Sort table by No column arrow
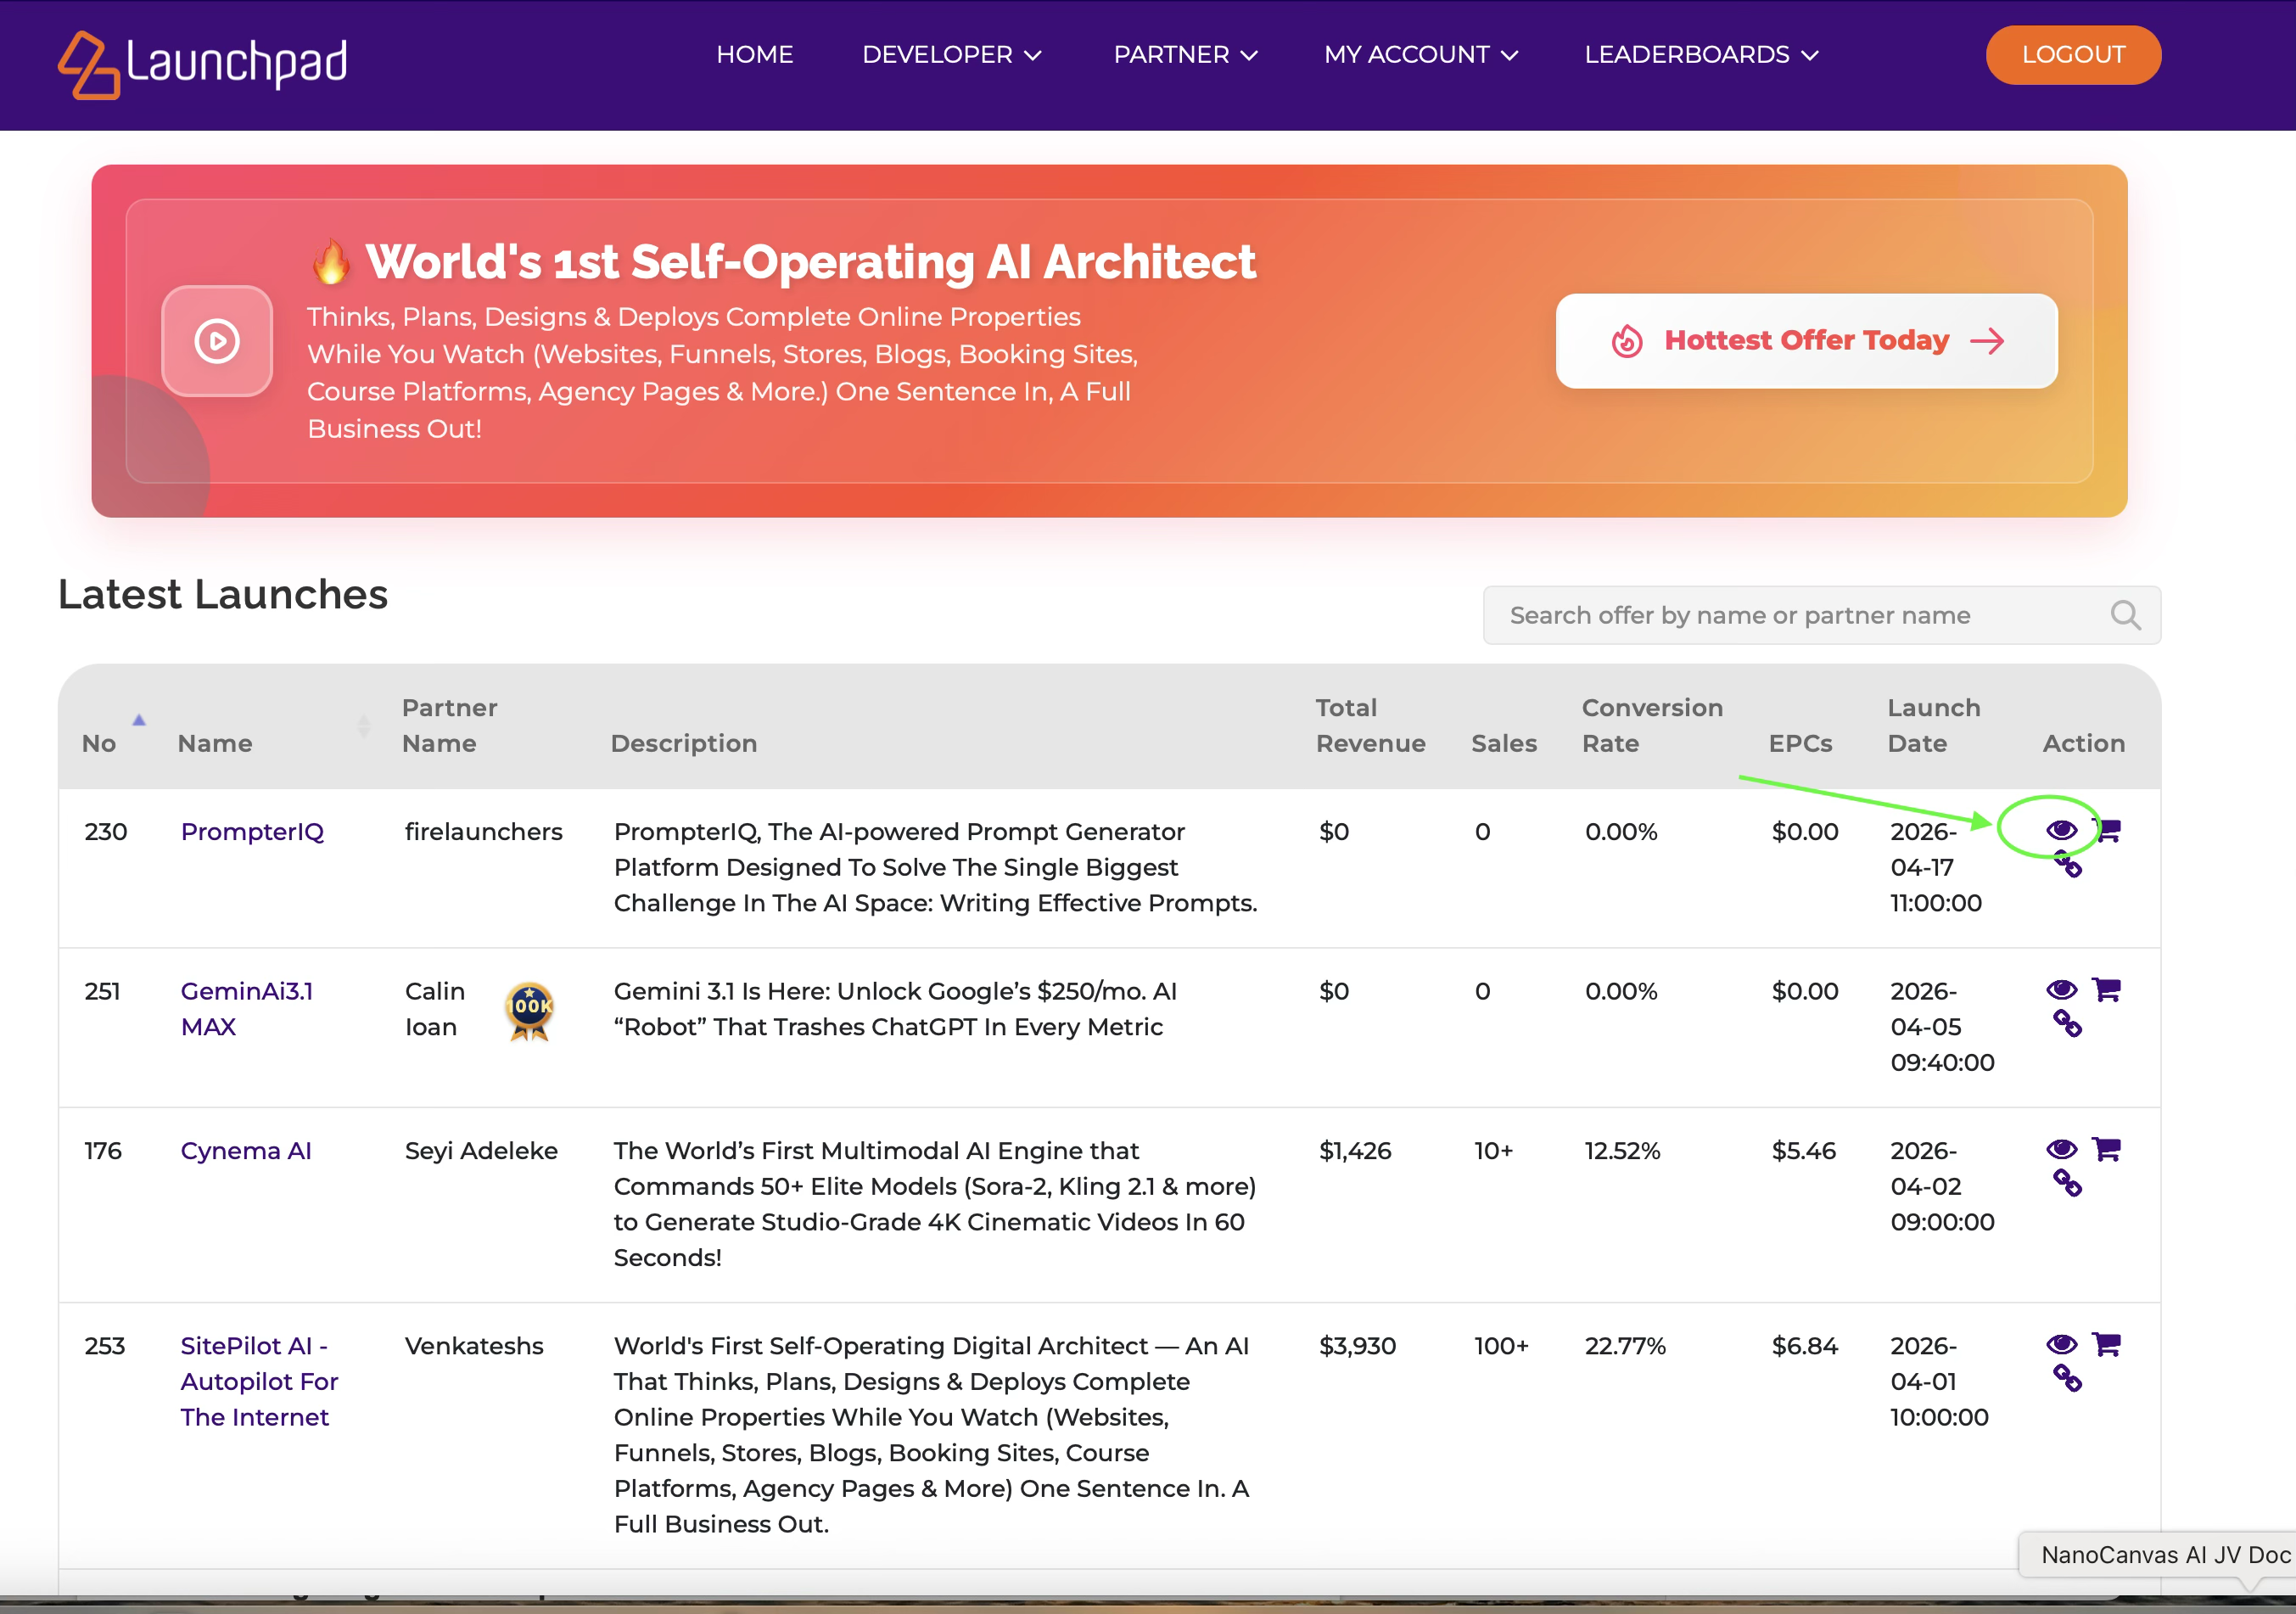The width and height of the screenshot is (2296, 1614). pyautogui.click(x=139, y=720)
